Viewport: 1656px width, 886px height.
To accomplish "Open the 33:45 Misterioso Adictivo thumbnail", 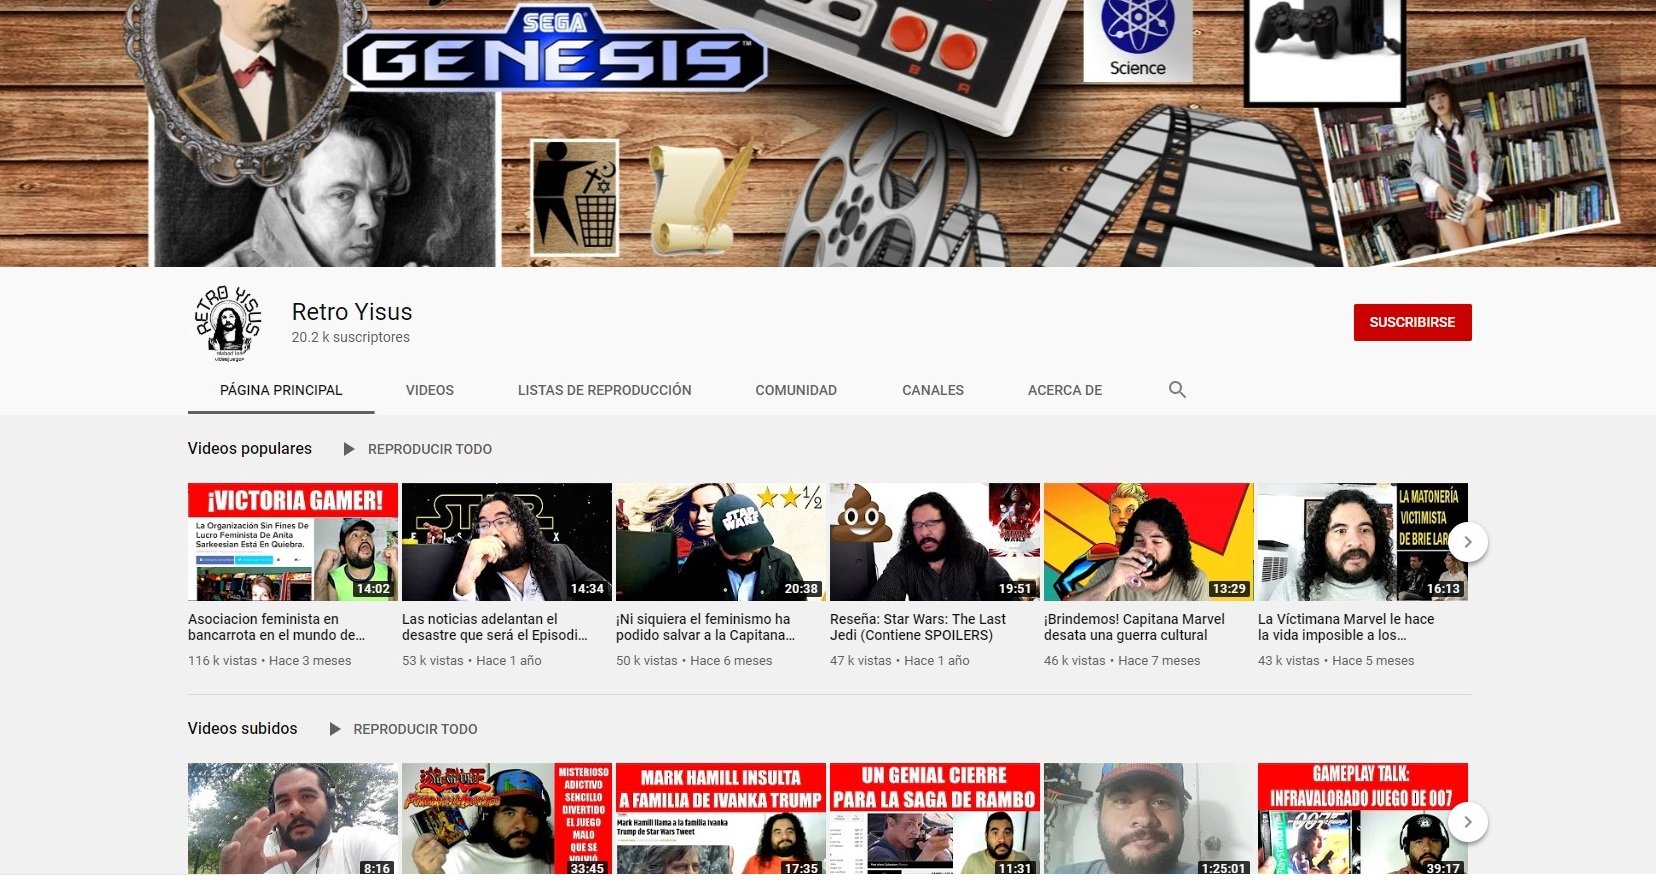I will (x=507, y=819).
